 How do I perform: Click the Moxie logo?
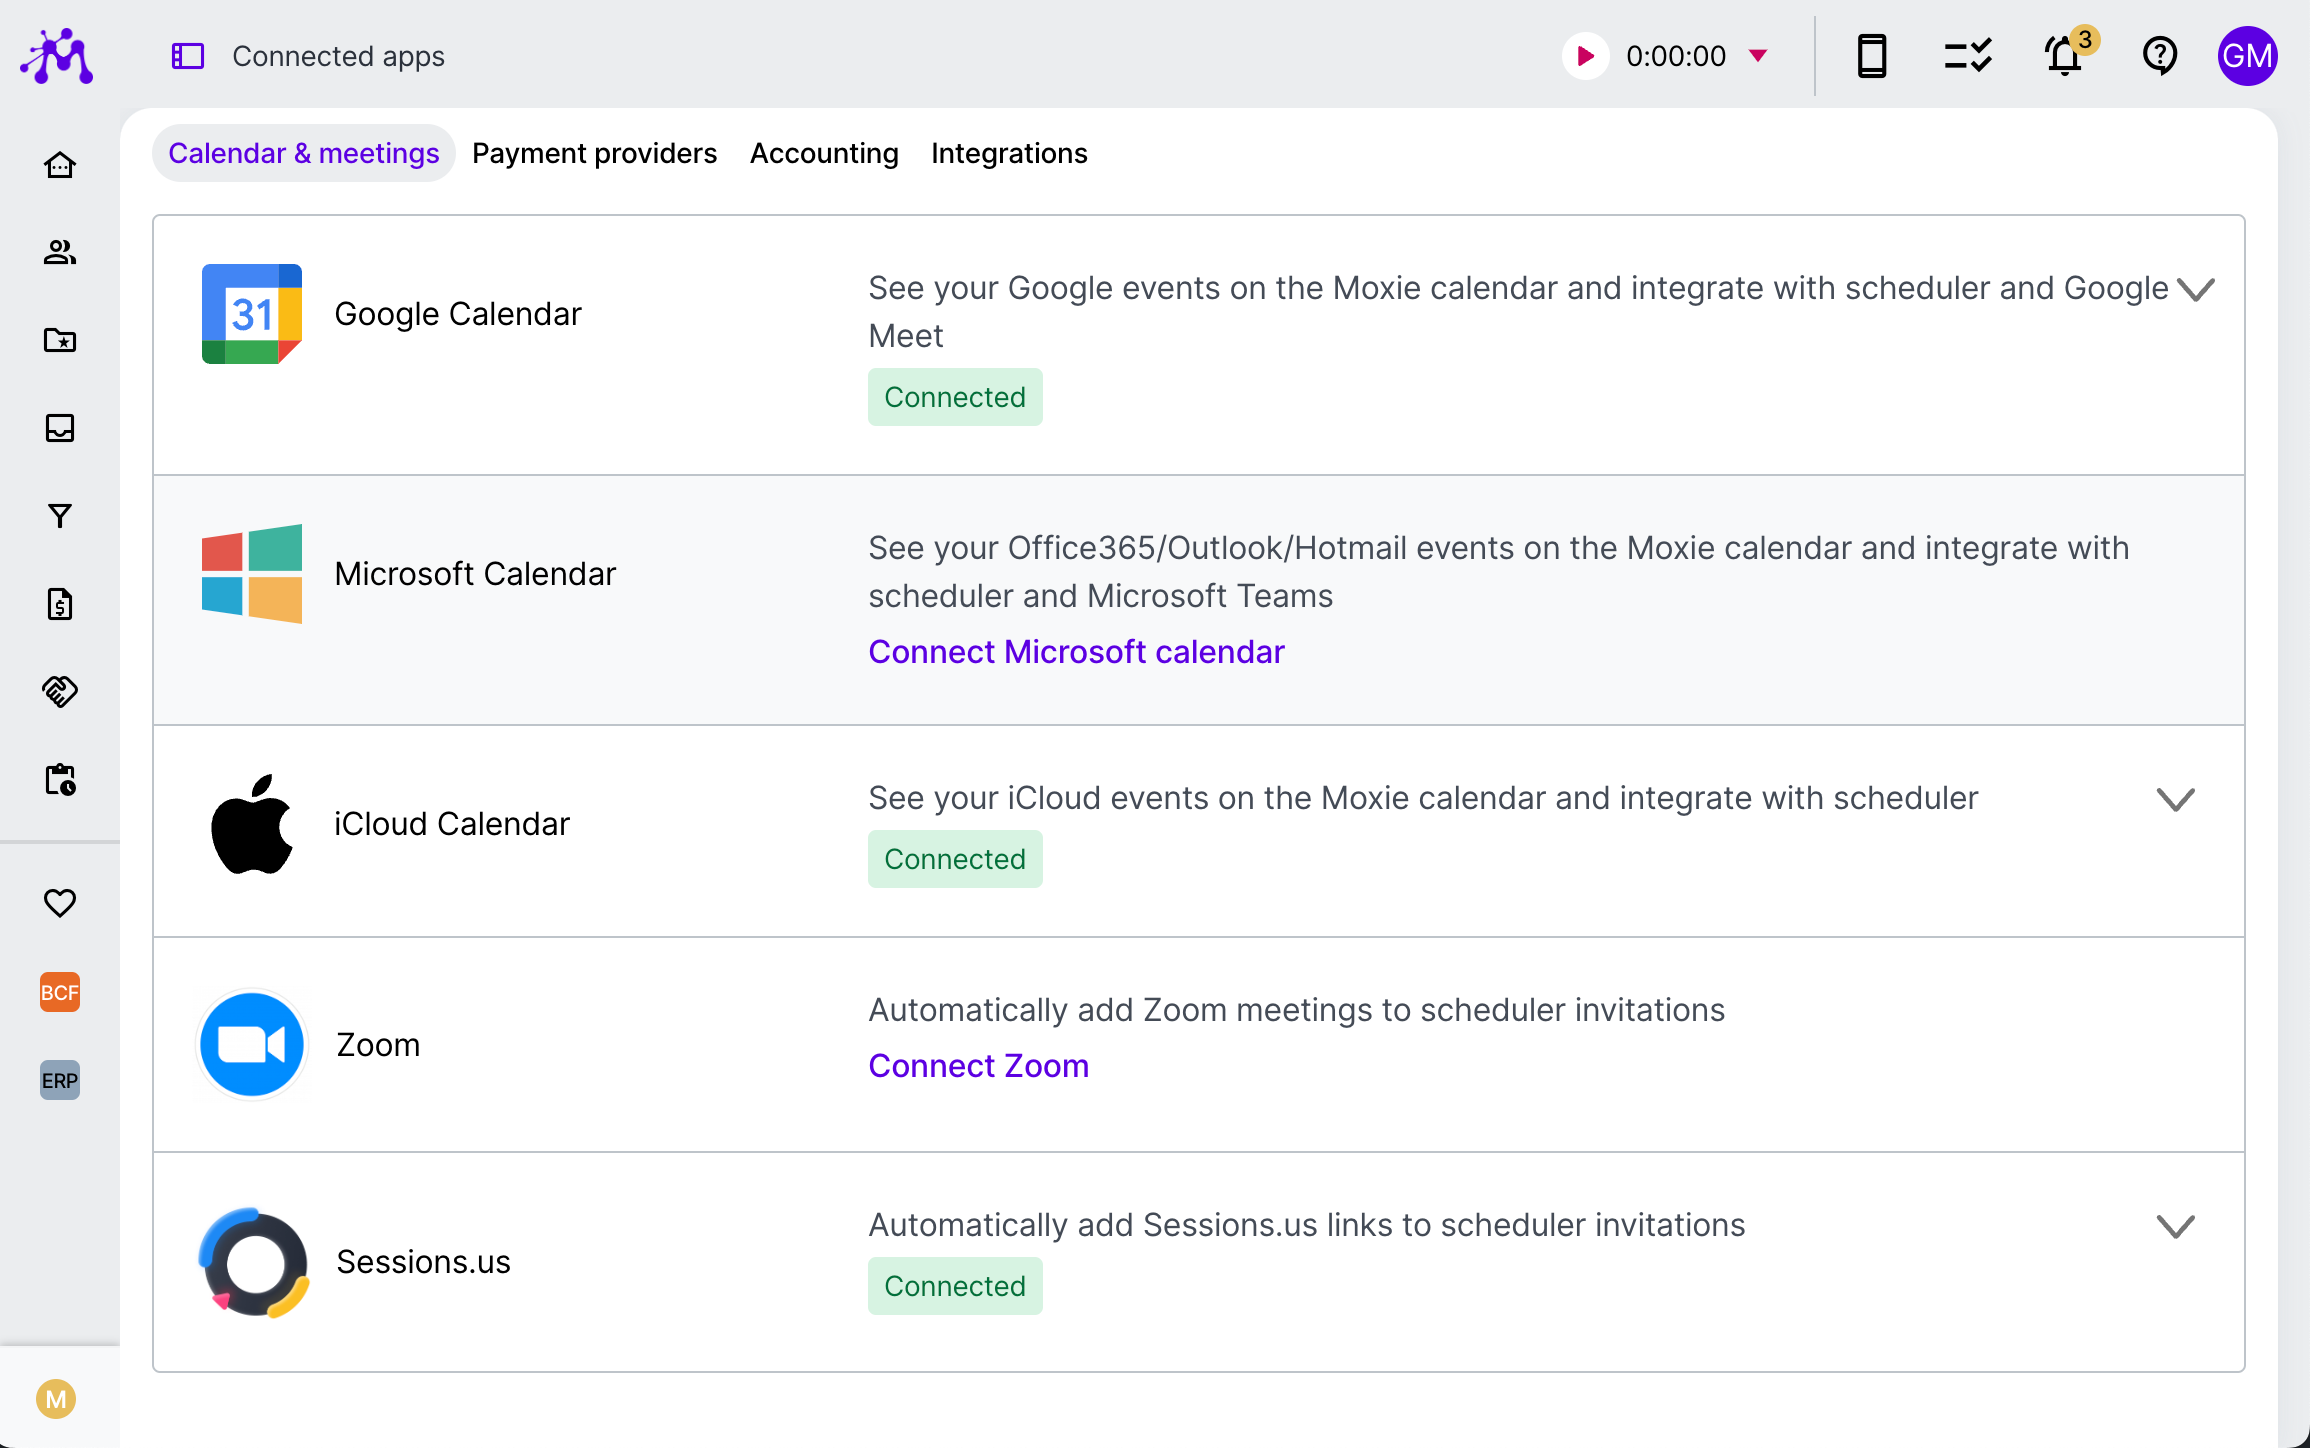57,56
